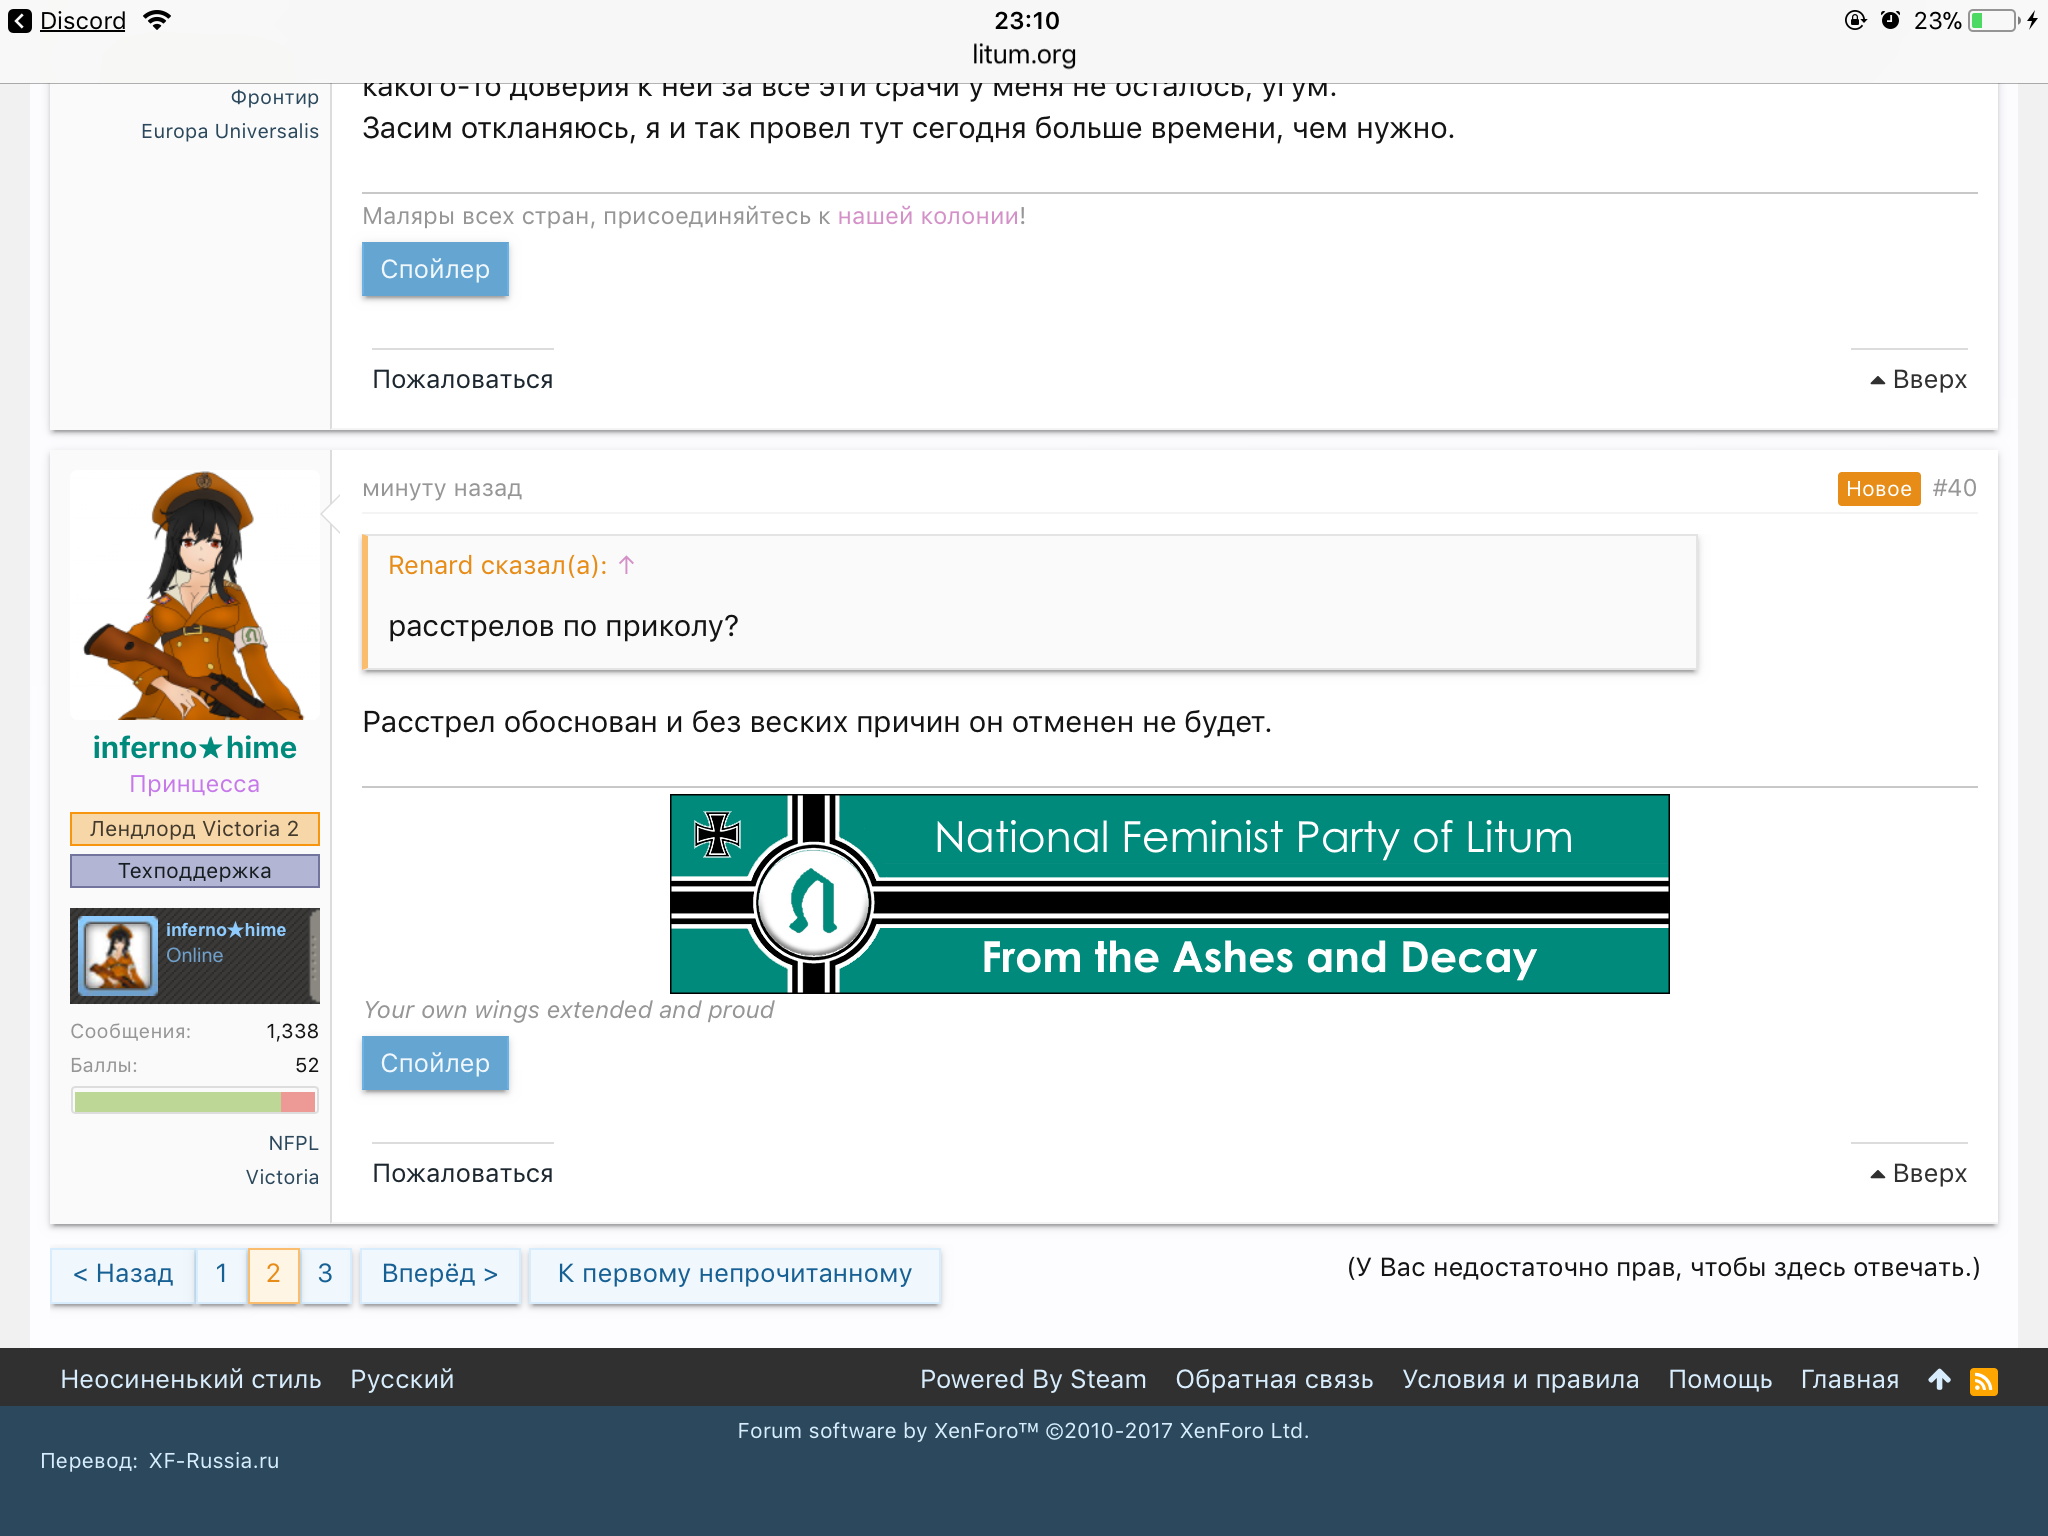This screenshot has width=2048, height=1536.
Task: Click the National Feminist Party banner
Action: [x=1169, y=893]
